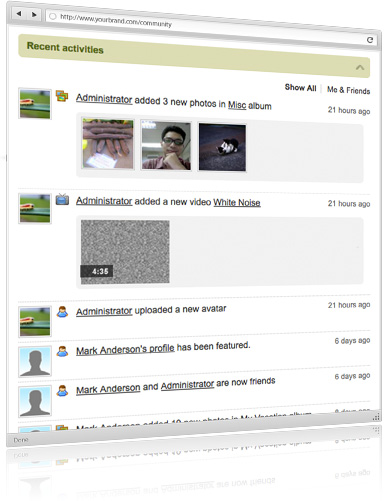387x501 pixels.
Task: Click the browser forward arrow button
Action: point(34,14)
